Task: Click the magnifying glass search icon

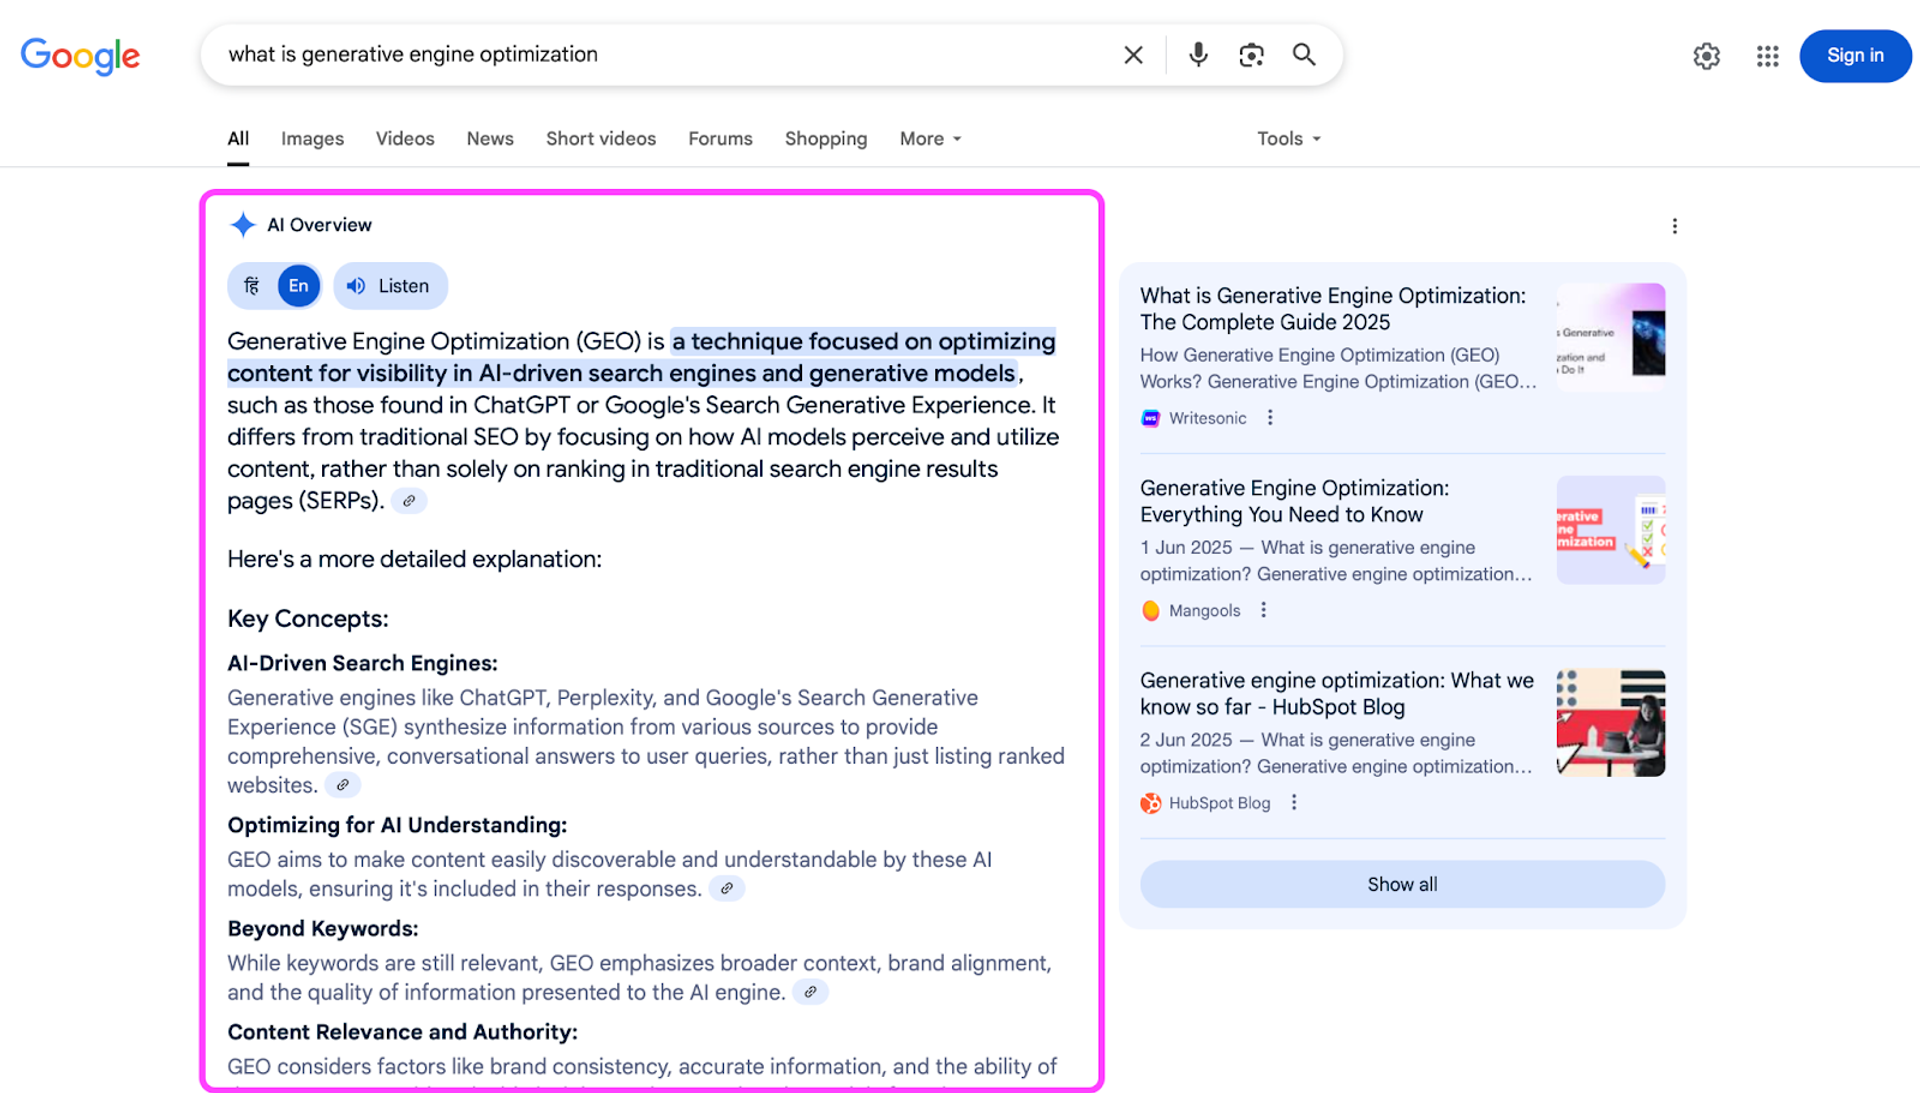Action: click(1304, 55)
